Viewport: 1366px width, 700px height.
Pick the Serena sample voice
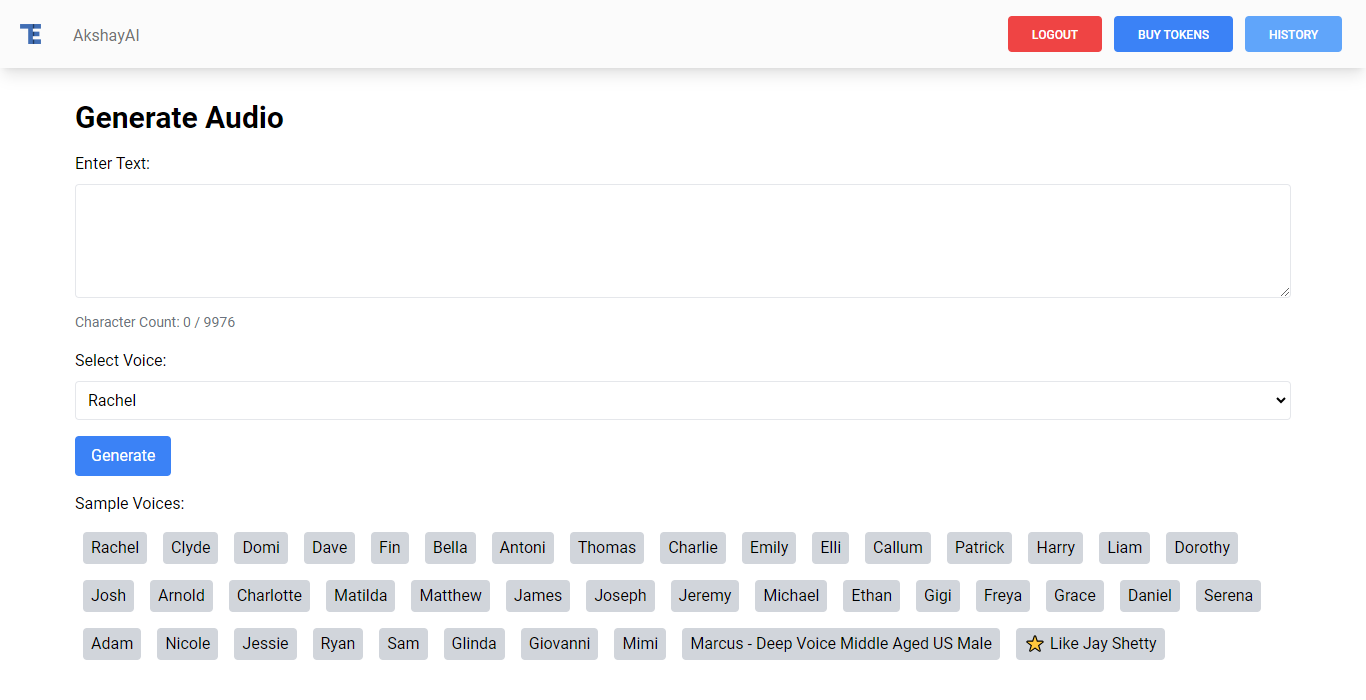[x=1227, y=596]
